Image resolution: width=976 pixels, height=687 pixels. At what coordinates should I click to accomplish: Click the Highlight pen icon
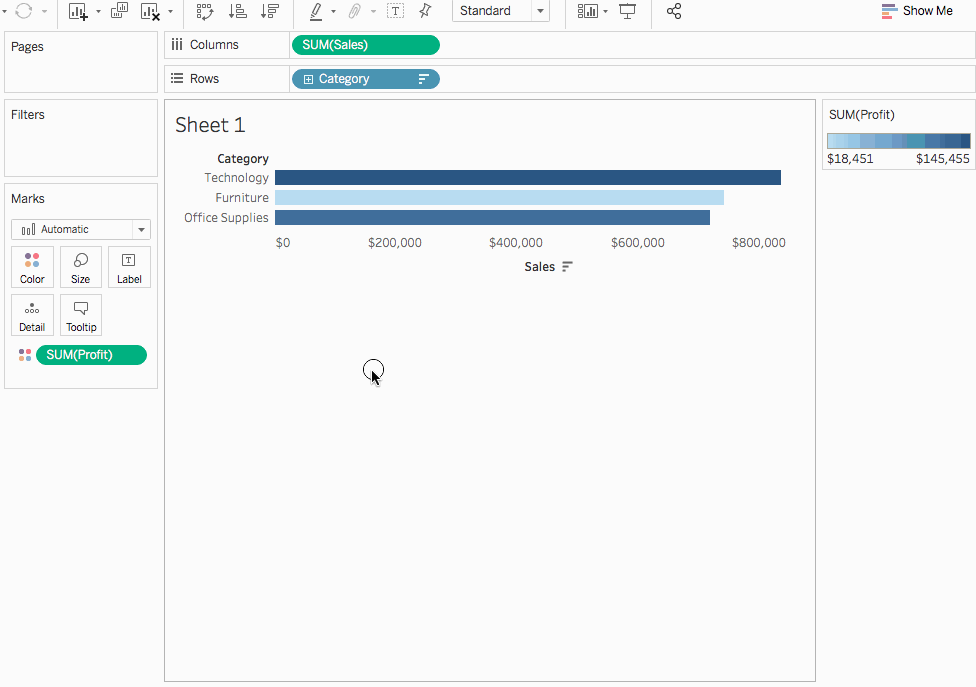pos(316,11)
